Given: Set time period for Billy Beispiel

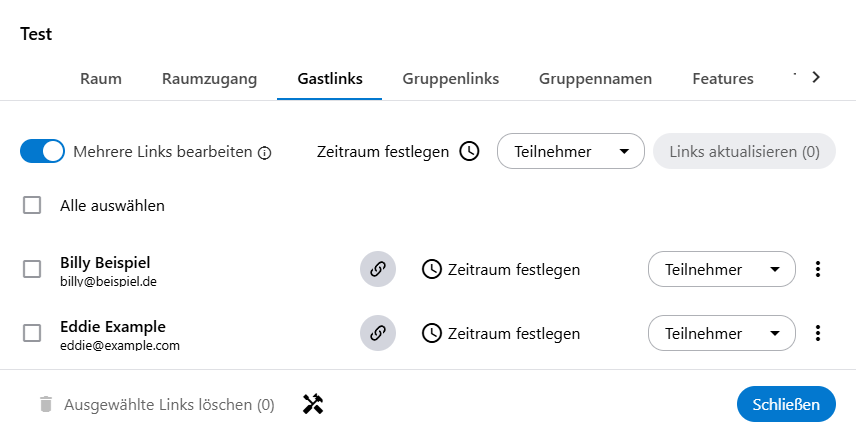Looking at the screenshot, I should tap(501, 269).
